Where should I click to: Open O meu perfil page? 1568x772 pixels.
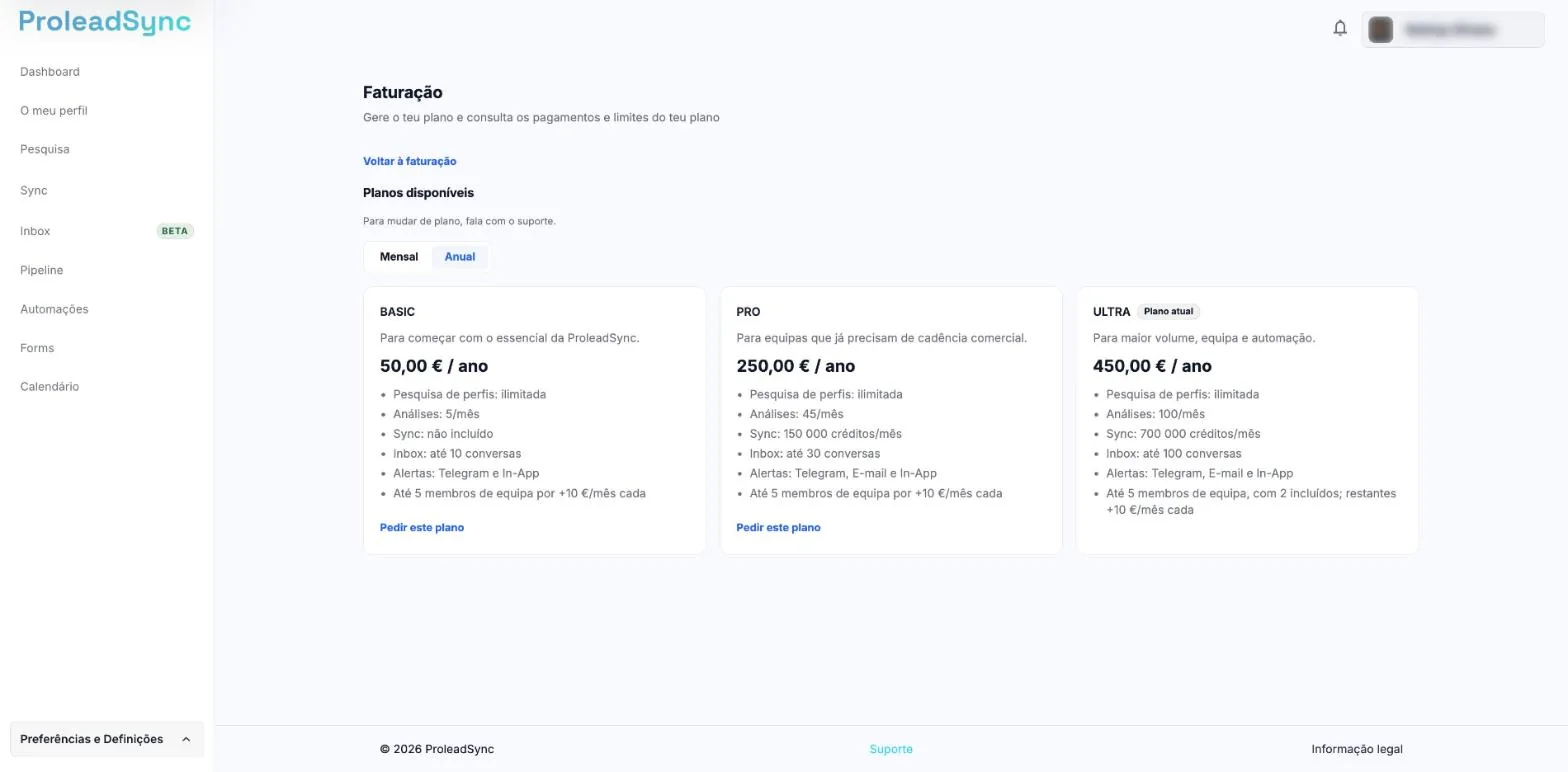54,111
